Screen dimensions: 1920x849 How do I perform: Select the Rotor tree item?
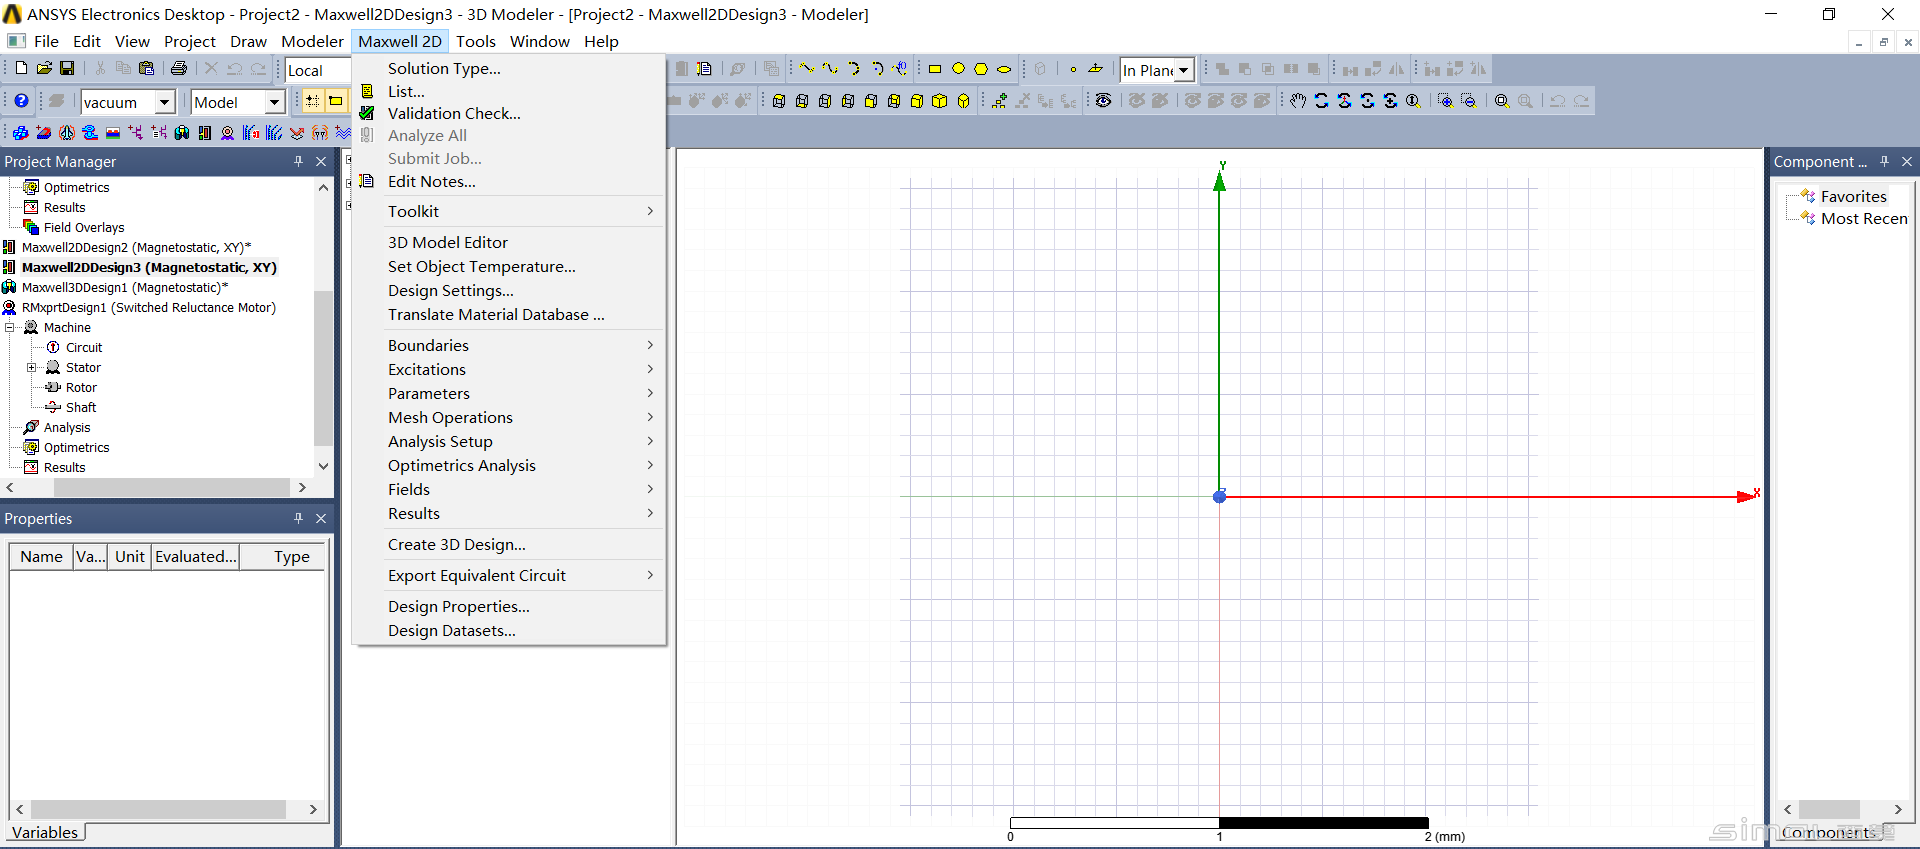click(x=81, y=387)
